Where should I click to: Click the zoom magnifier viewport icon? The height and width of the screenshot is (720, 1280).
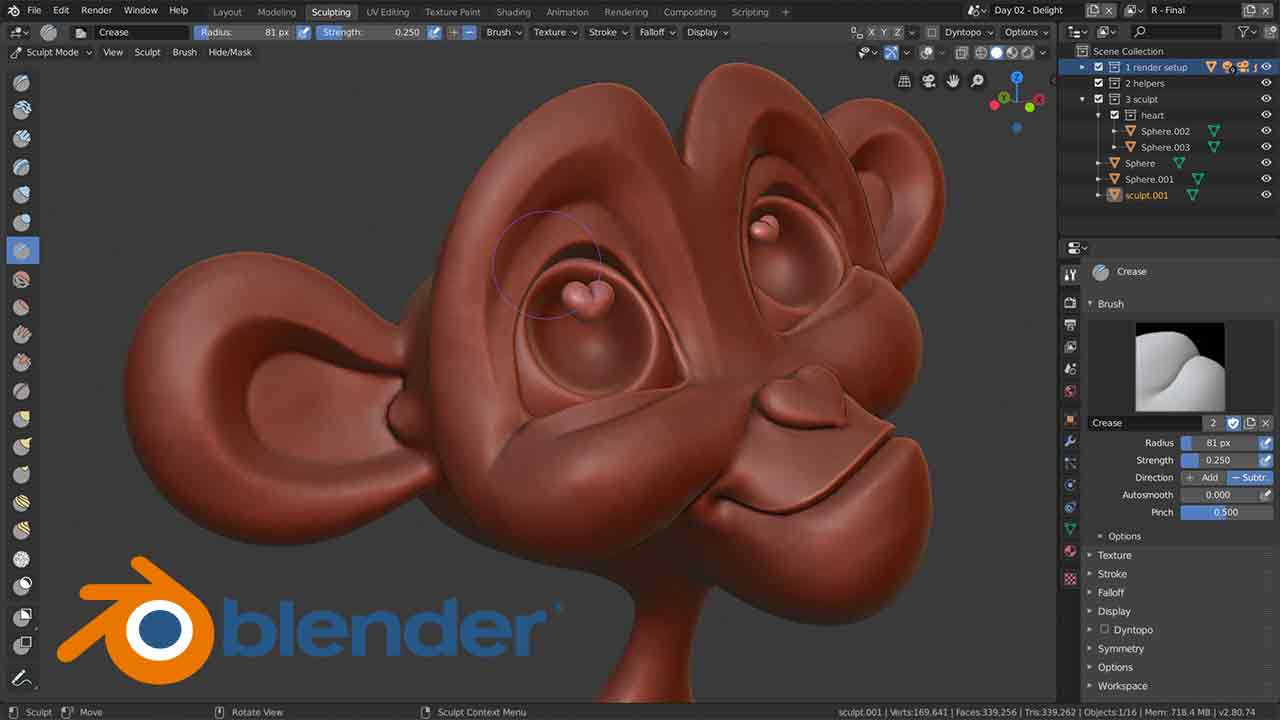[977, 81]
